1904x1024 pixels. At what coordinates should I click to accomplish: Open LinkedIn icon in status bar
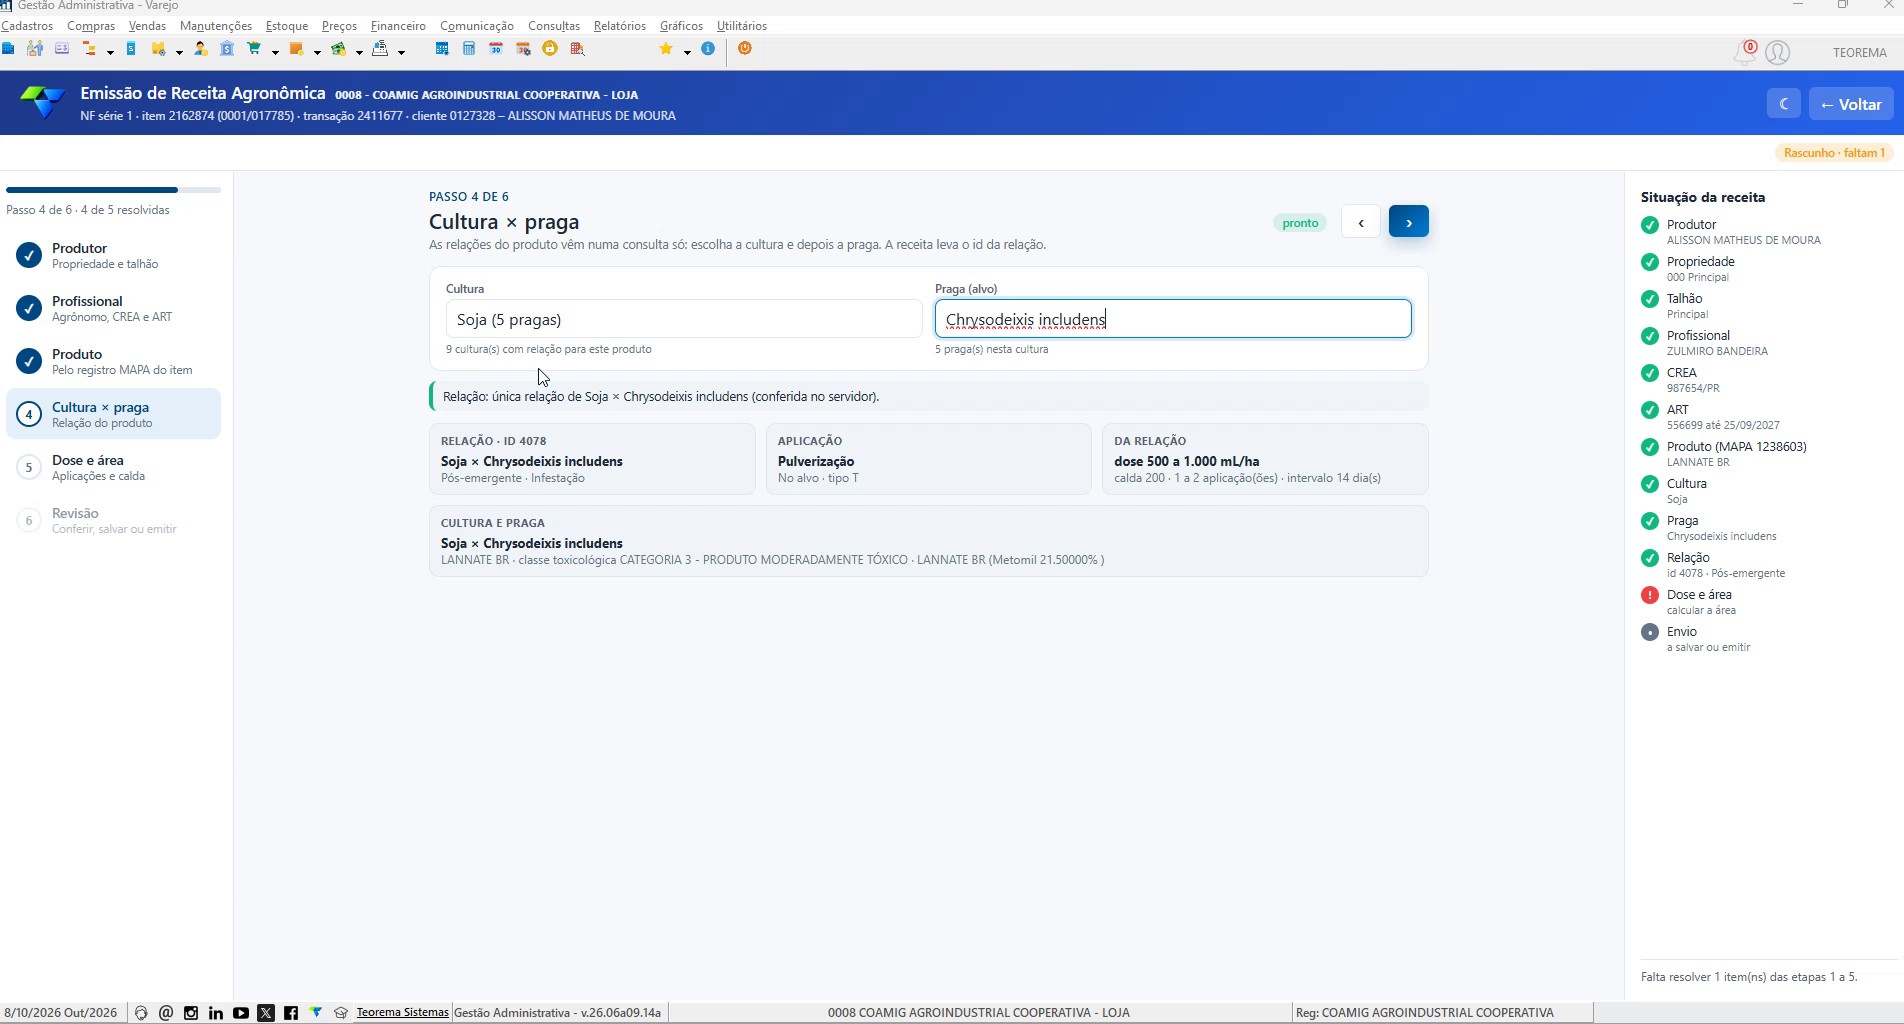(x=216, y=1013)
